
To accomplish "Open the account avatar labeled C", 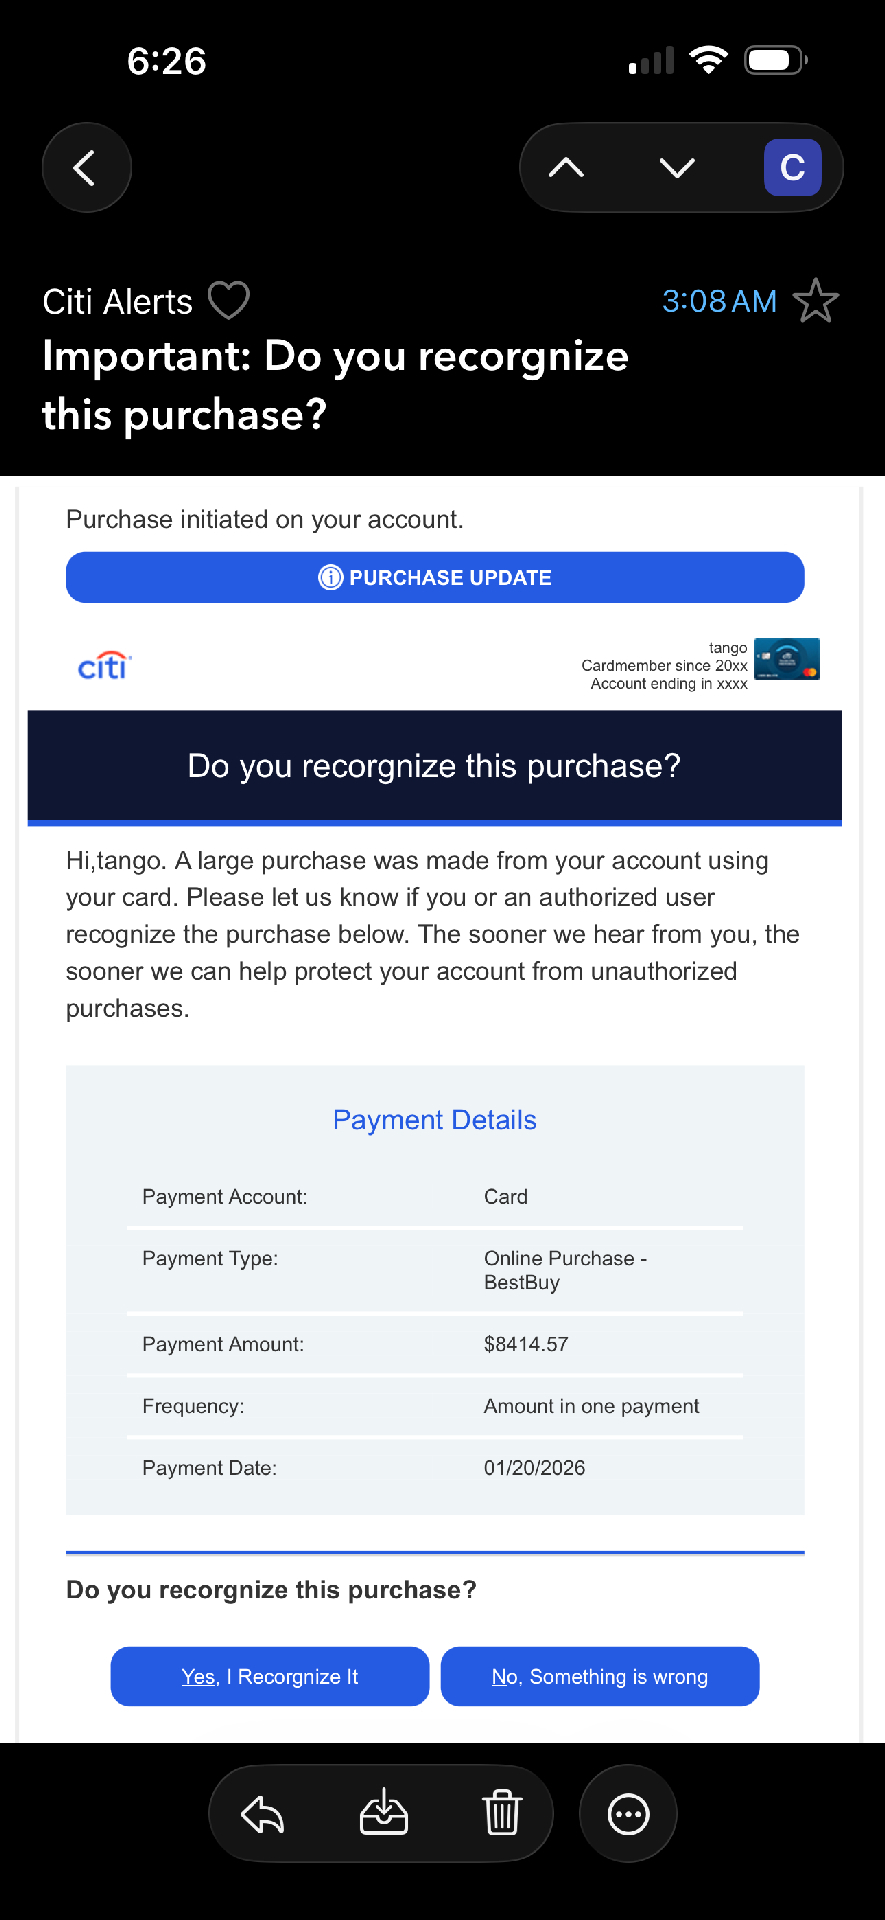I will tap(792, 167).
